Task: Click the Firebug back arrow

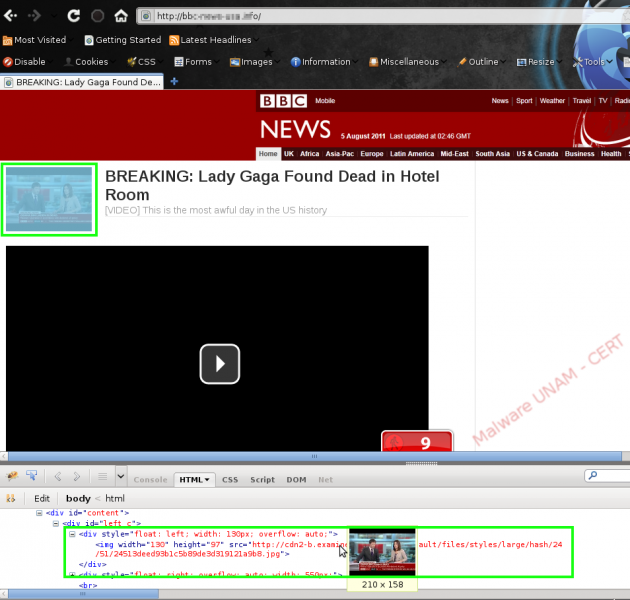Action: coord(57,477)
